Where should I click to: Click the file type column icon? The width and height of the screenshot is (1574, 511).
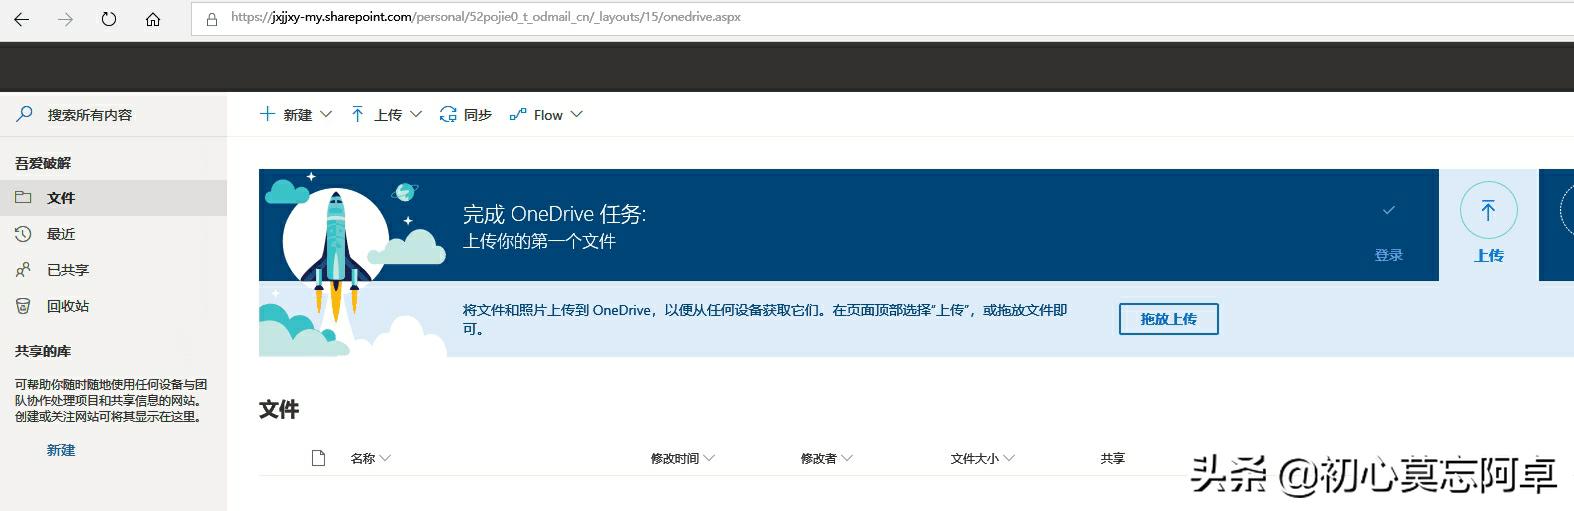(x=319, y=458)
